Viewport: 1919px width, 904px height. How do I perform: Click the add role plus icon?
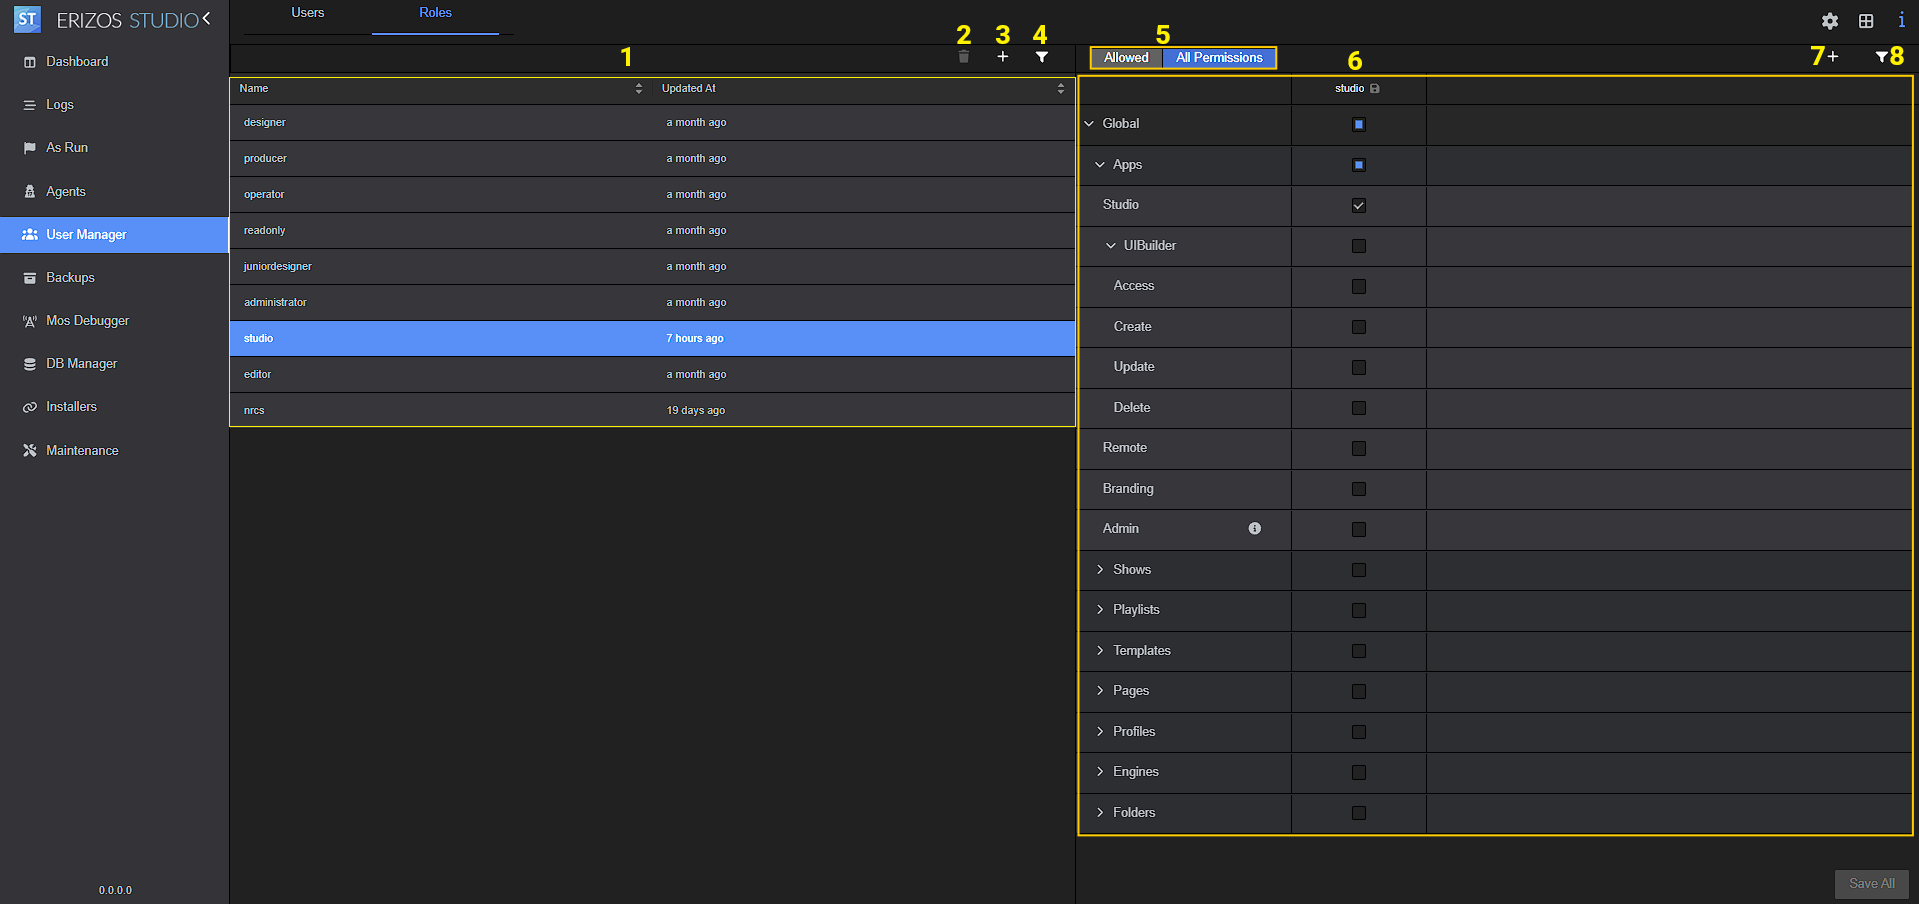[x=1002, y=58]
